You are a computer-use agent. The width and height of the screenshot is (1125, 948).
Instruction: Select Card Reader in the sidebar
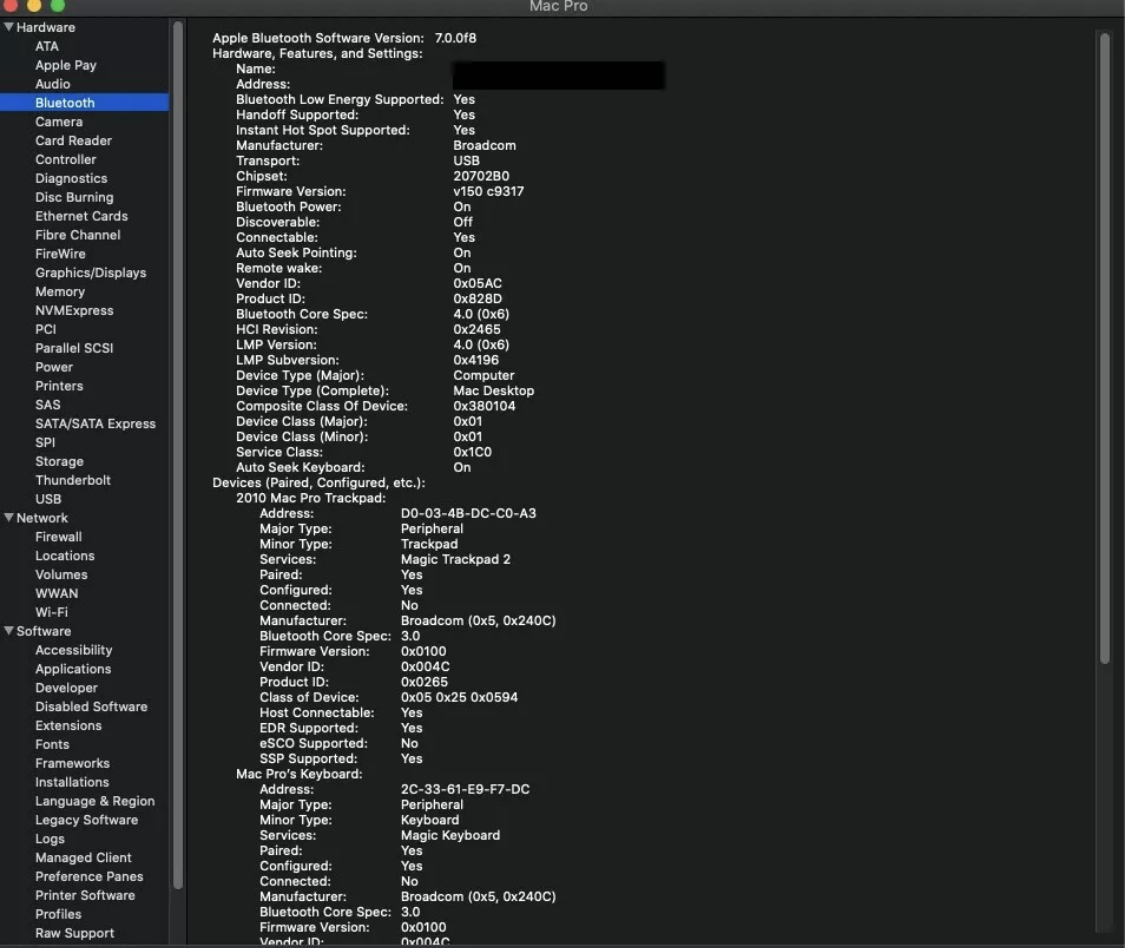pos(73,141)
